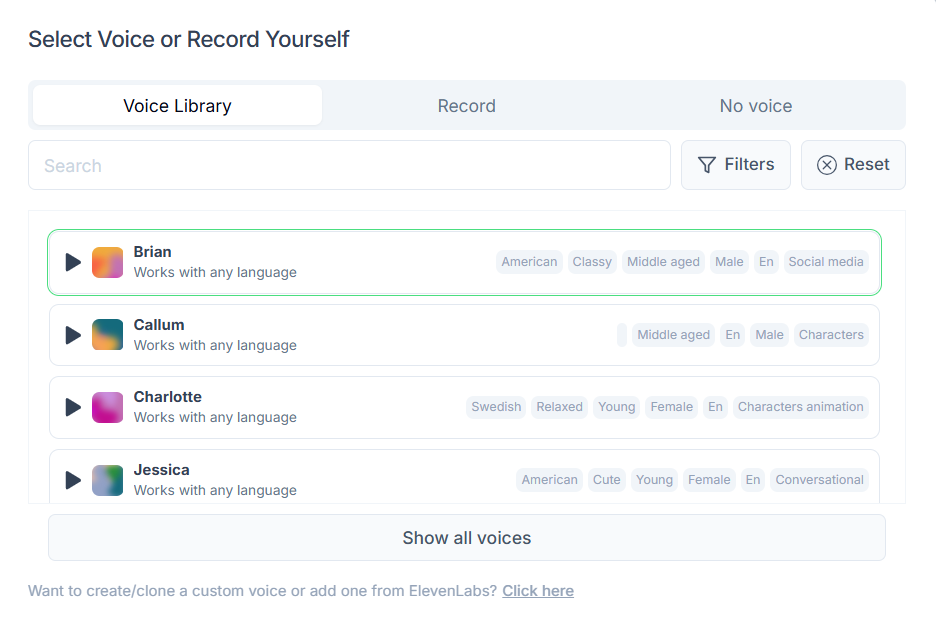Click Jessica's En language tag
936x623 pixels.
coord(753,480)
